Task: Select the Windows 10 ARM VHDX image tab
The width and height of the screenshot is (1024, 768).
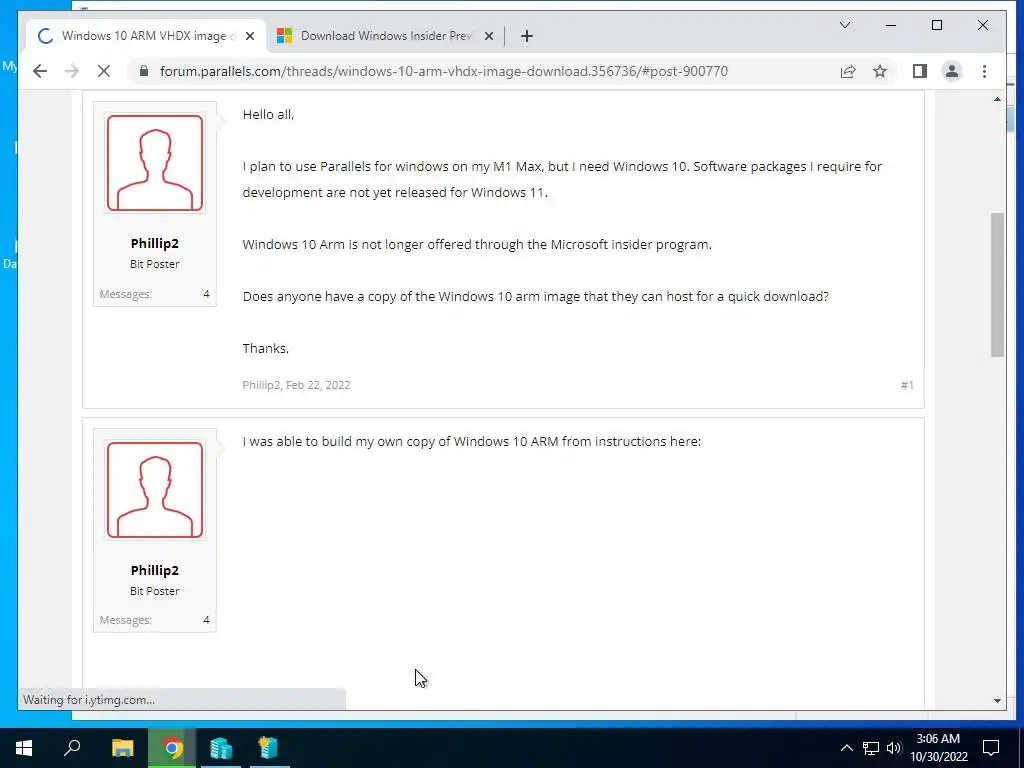Action: click(x=146, y=36)
